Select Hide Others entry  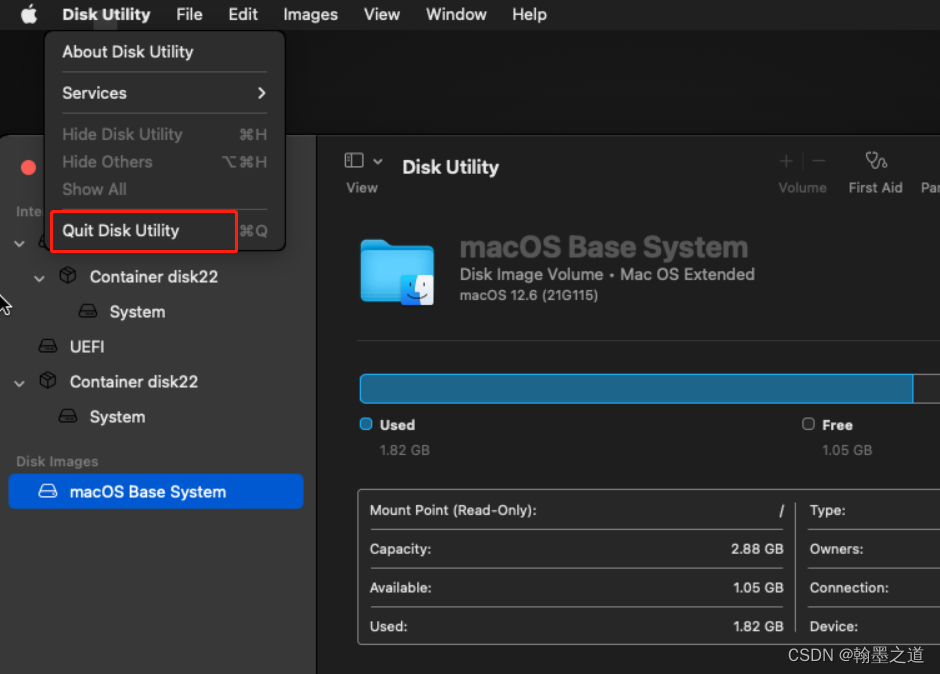pyautogui.click(x=164, y=162)
